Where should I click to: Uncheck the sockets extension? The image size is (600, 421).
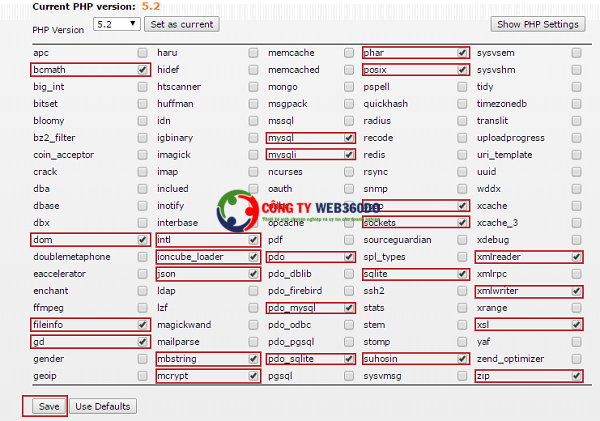pyautogui.click(x=462, y=223)
